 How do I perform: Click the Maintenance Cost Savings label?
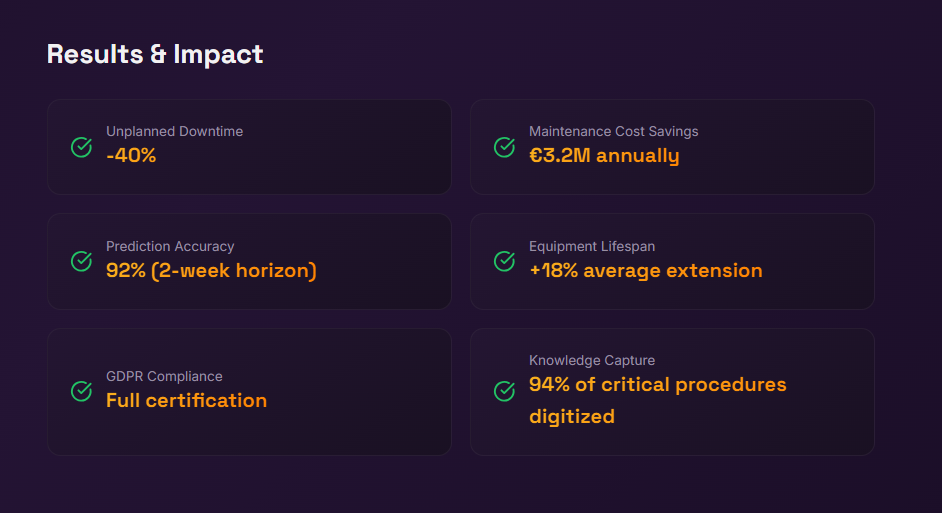click(613, 131)
